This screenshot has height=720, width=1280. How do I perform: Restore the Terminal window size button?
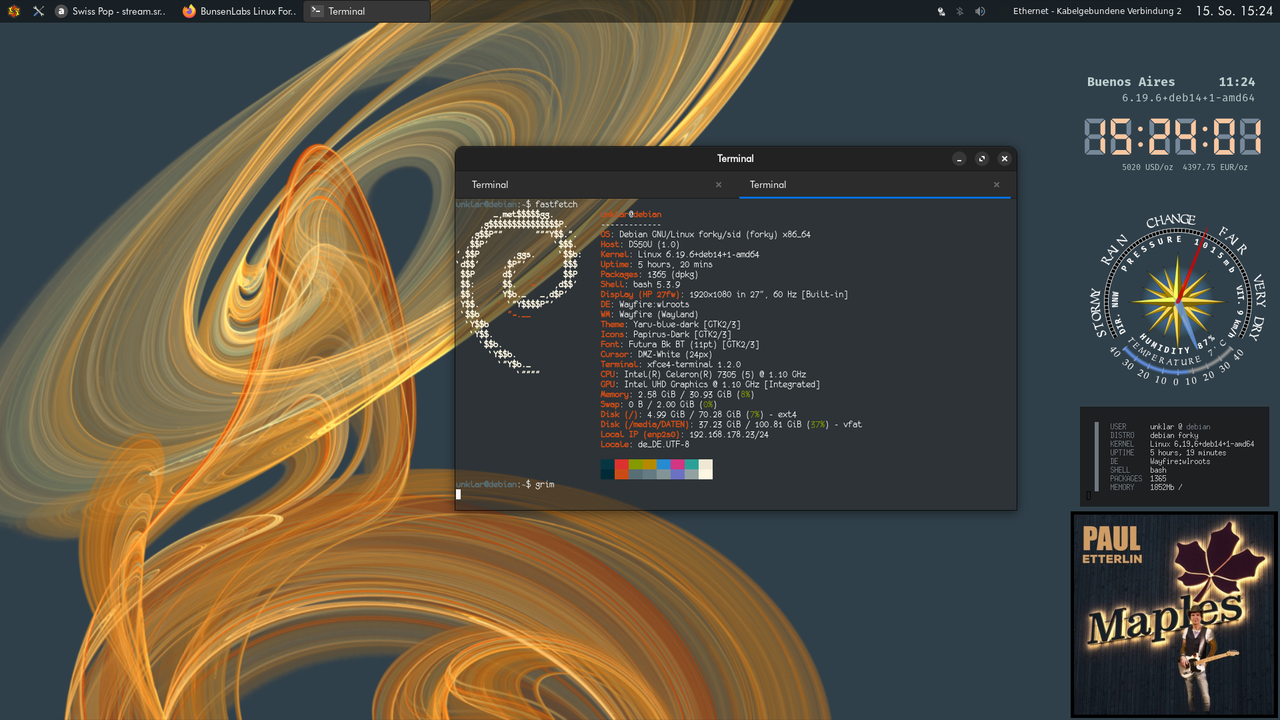click(982, 159)
